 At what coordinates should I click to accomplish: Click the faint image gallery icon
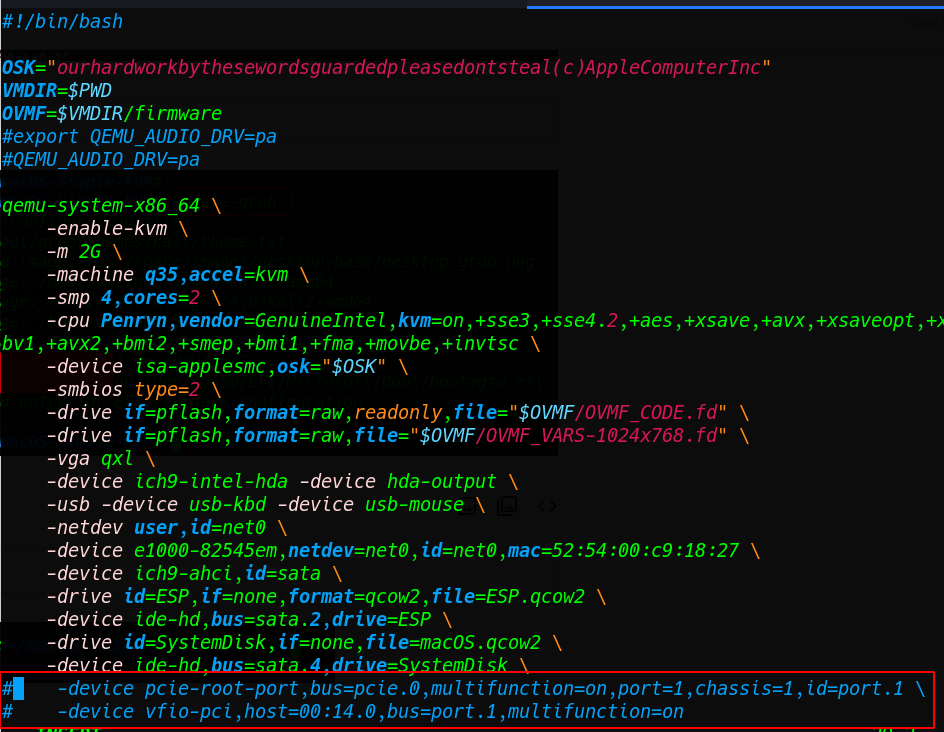(x=508, y=506)
